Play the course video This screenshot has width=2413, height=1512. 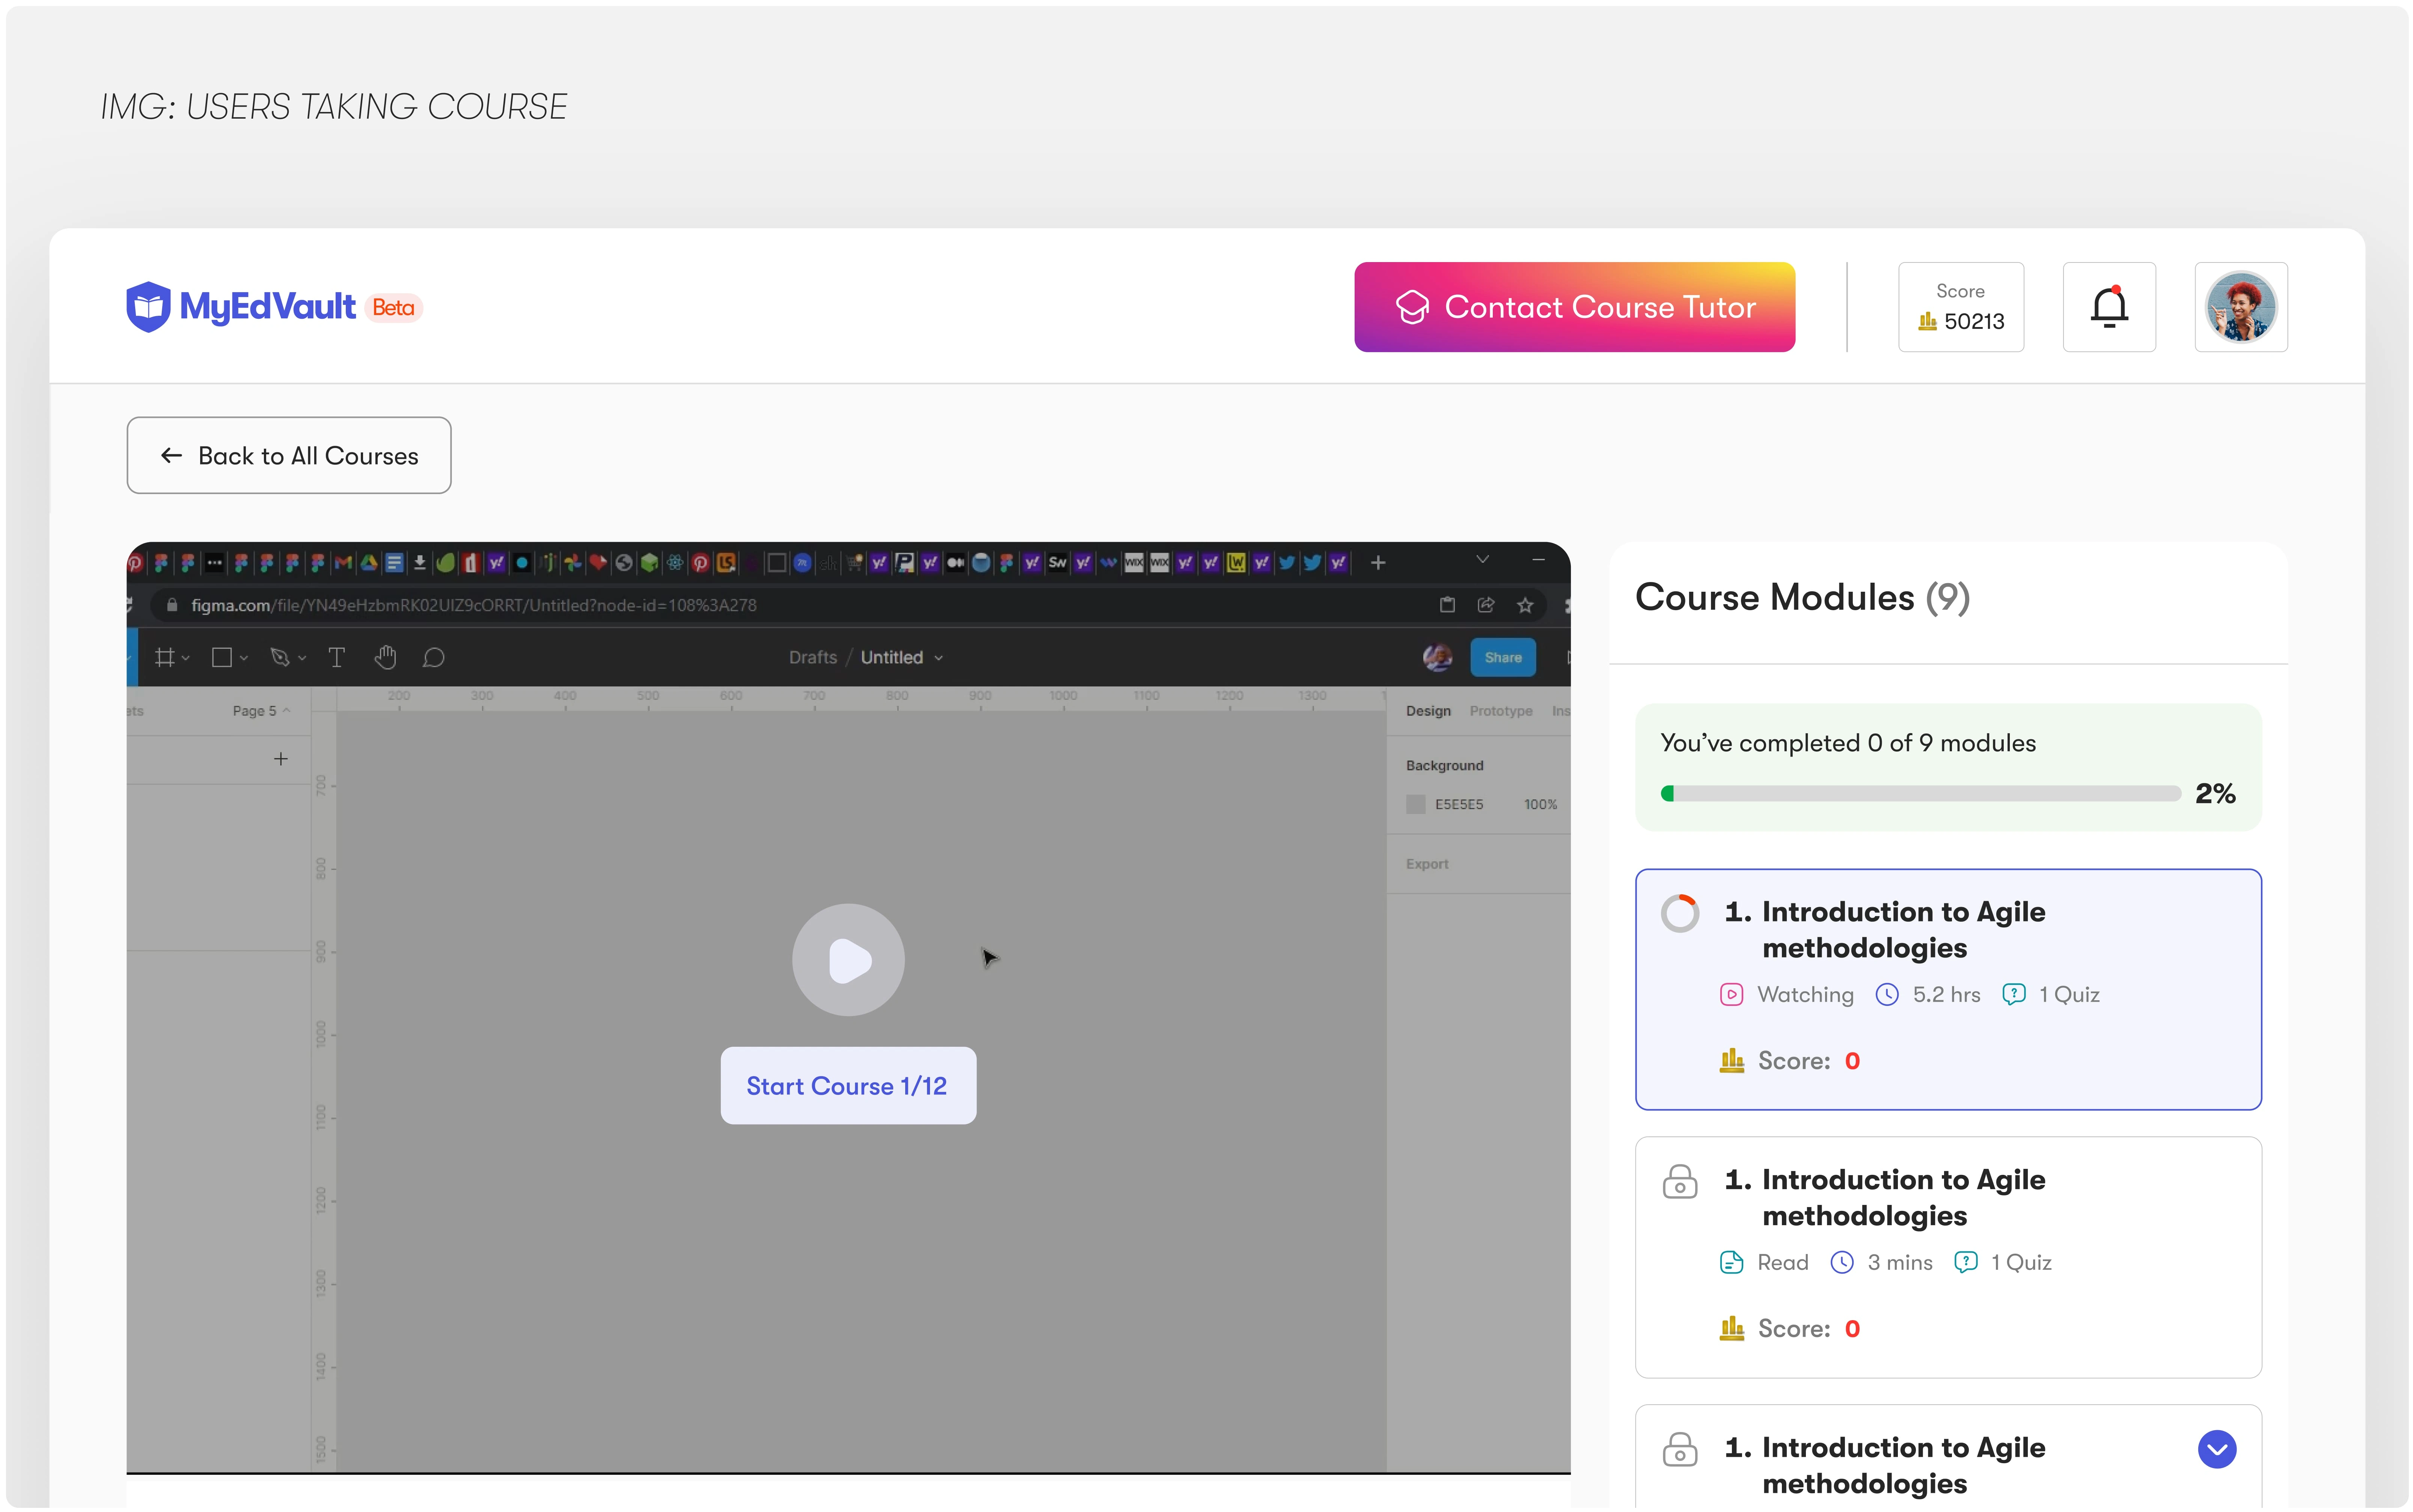point(848,960)
